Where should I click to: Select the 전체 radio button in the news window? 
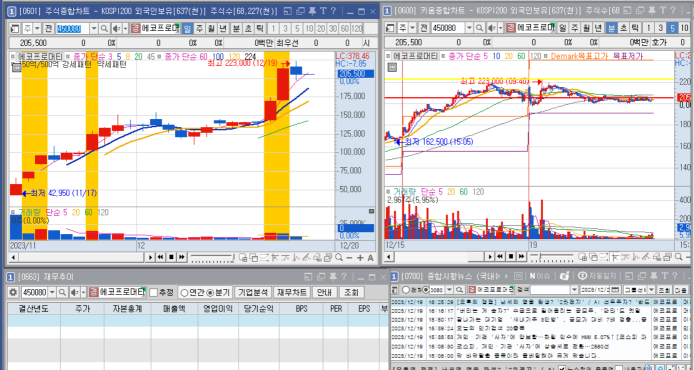coord(405,289)
